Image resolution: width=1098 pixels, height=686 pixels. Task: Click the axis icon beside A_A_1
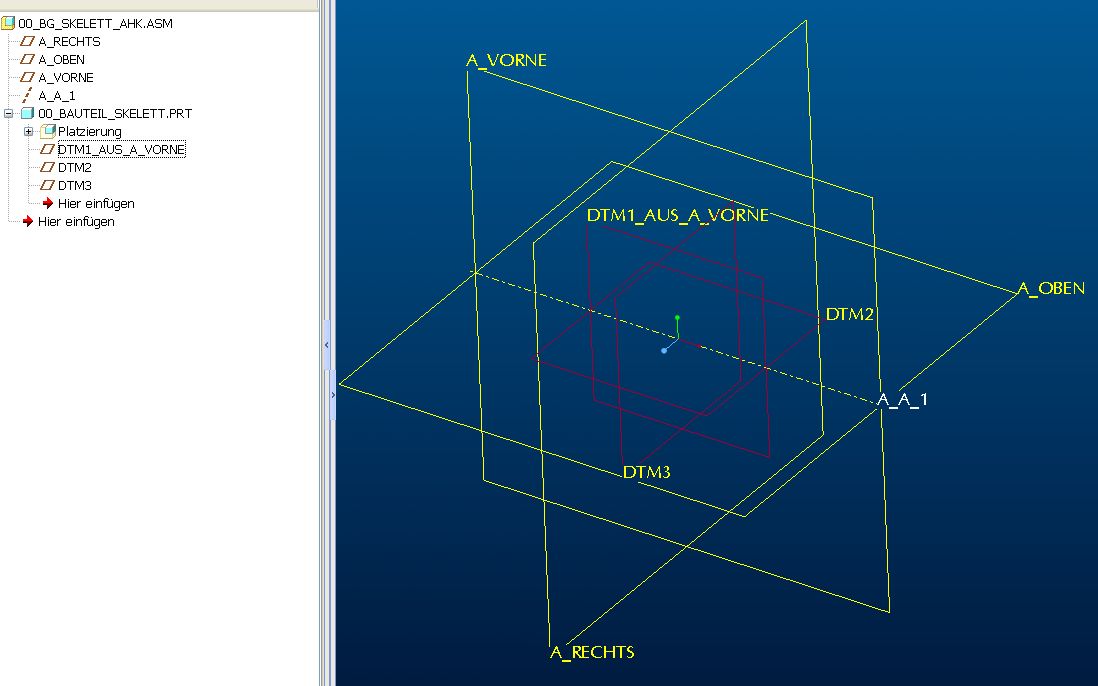(x=27, y=95)
